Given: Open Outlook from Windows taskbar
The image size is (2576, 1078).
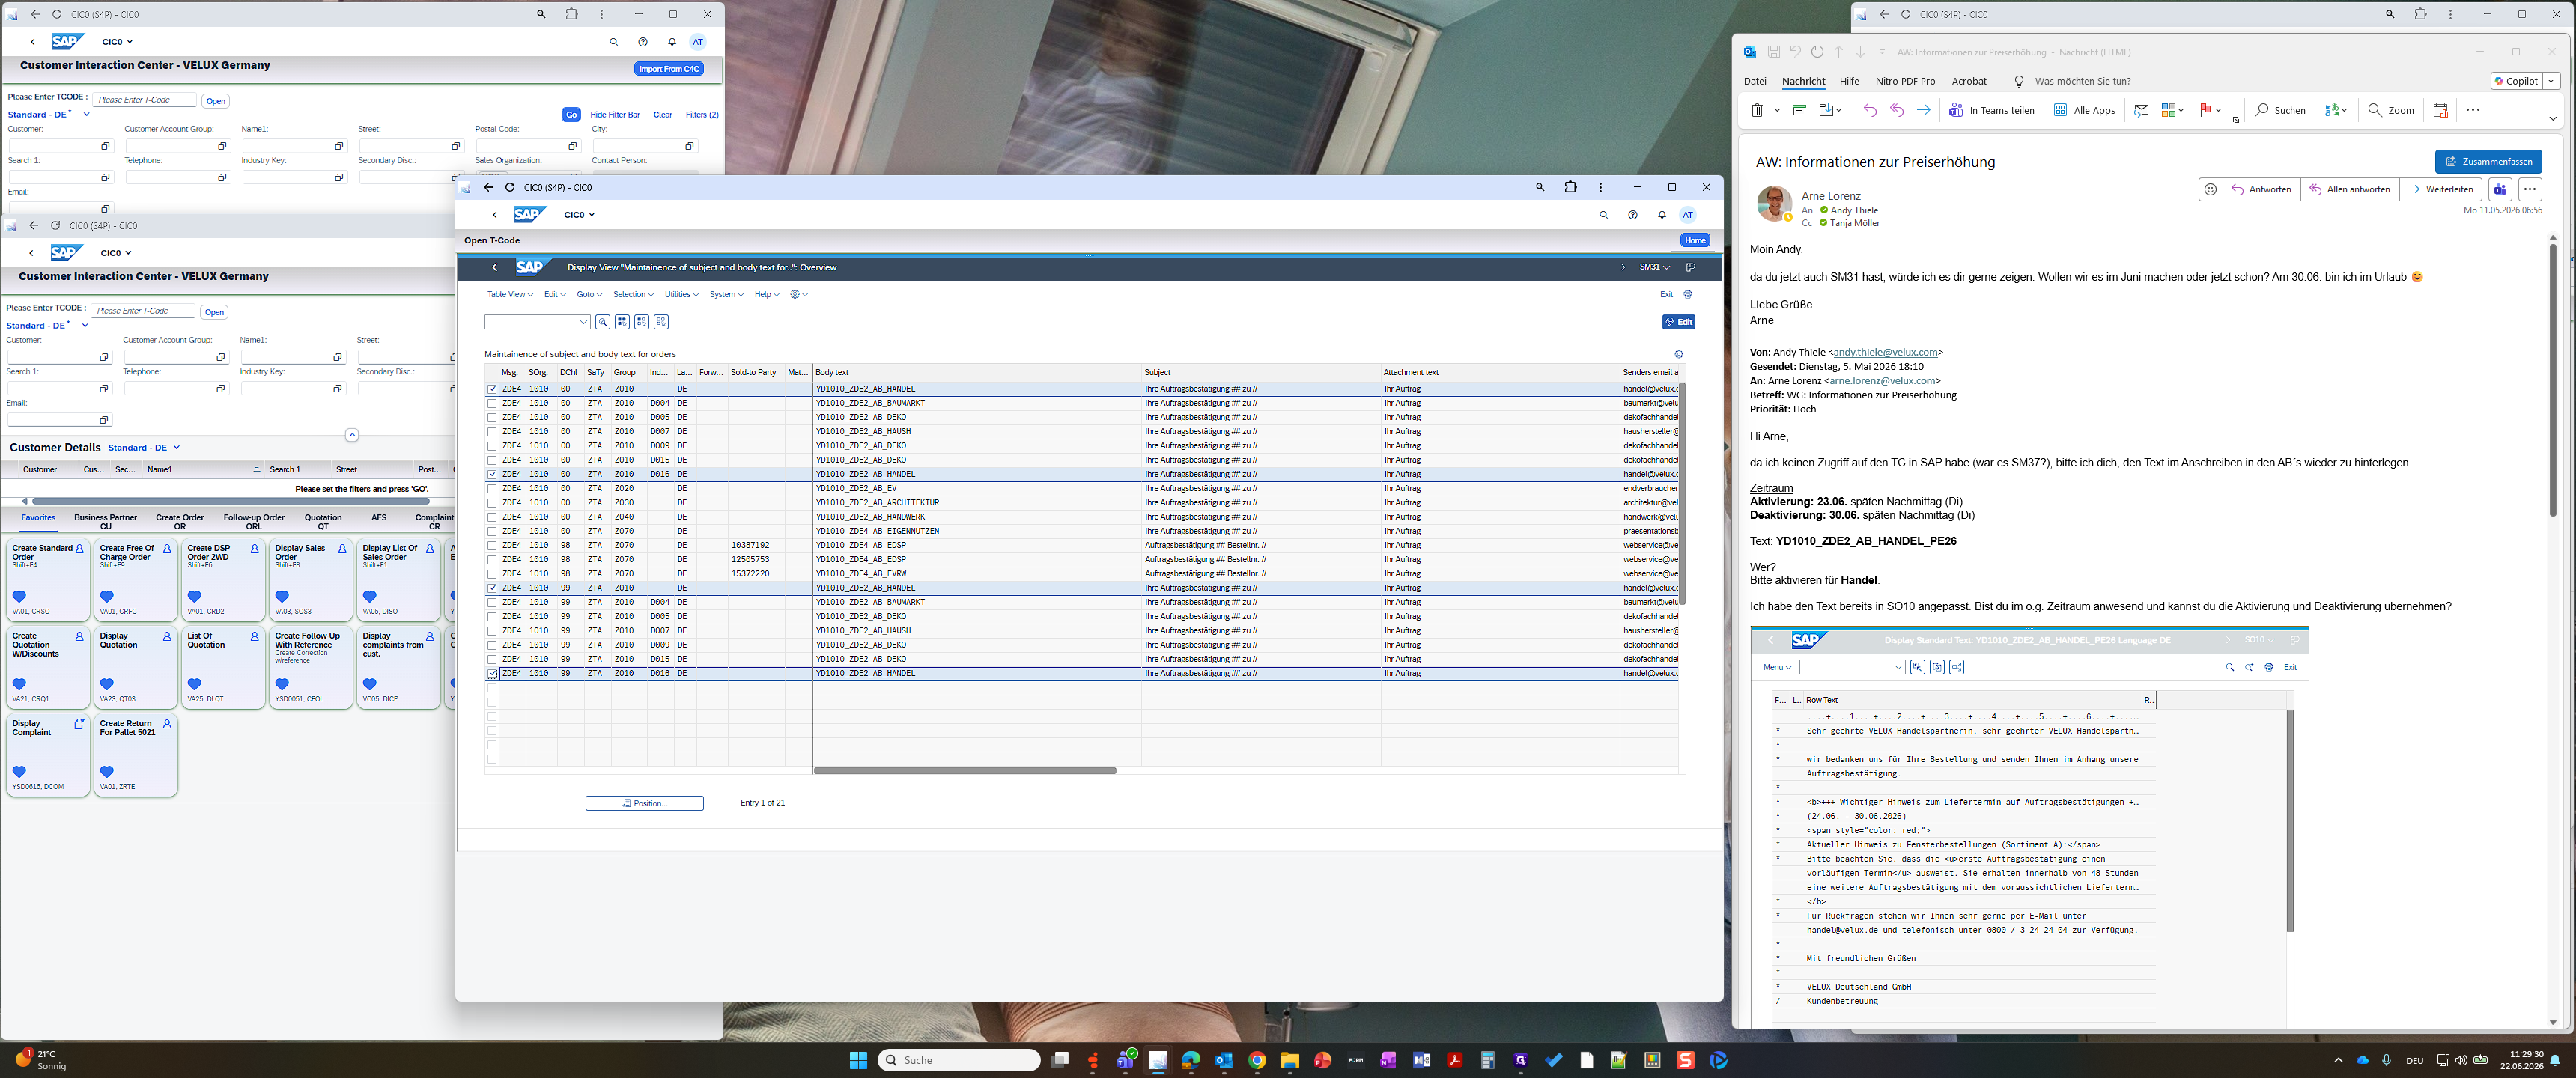Looking at the screenshot, I should click(x=1224, y=1060).
